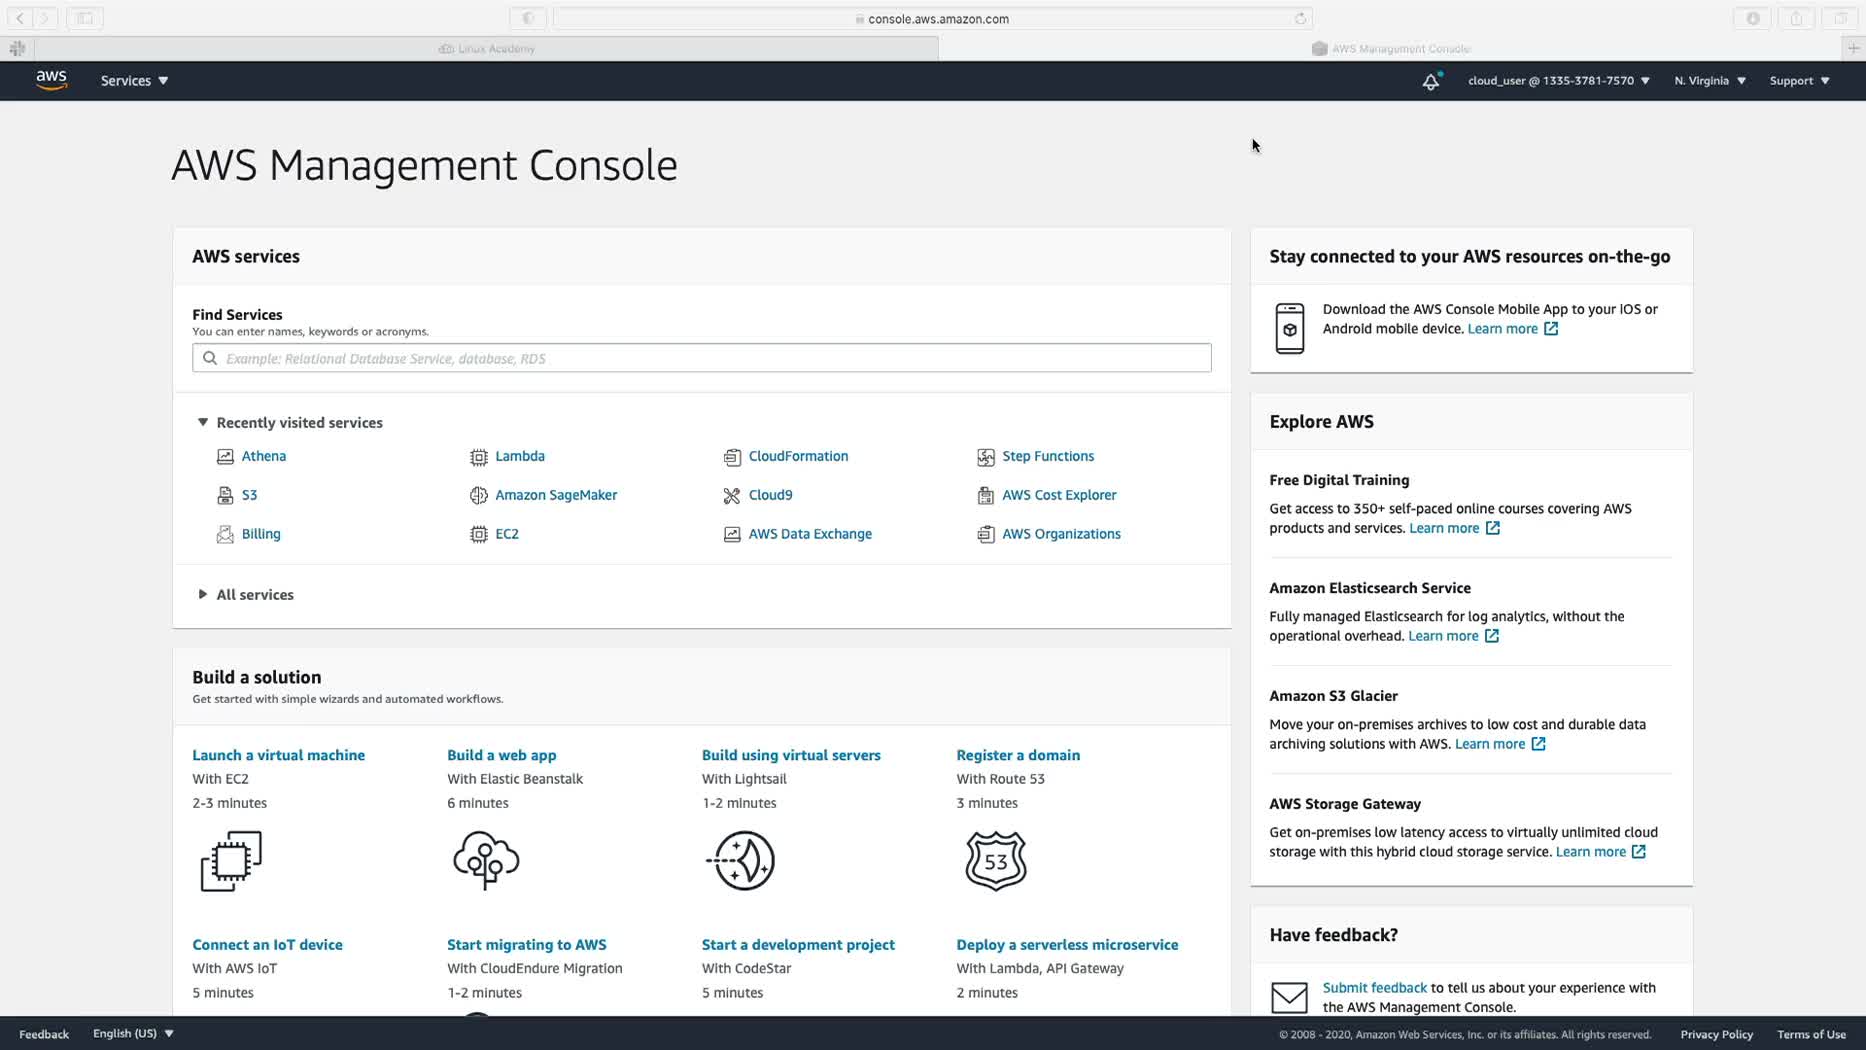This screenshot has height=1050, width=1866.
Task: Open the Support dropdown menu
Action: pyautogui.click(x=1799, y=81)
